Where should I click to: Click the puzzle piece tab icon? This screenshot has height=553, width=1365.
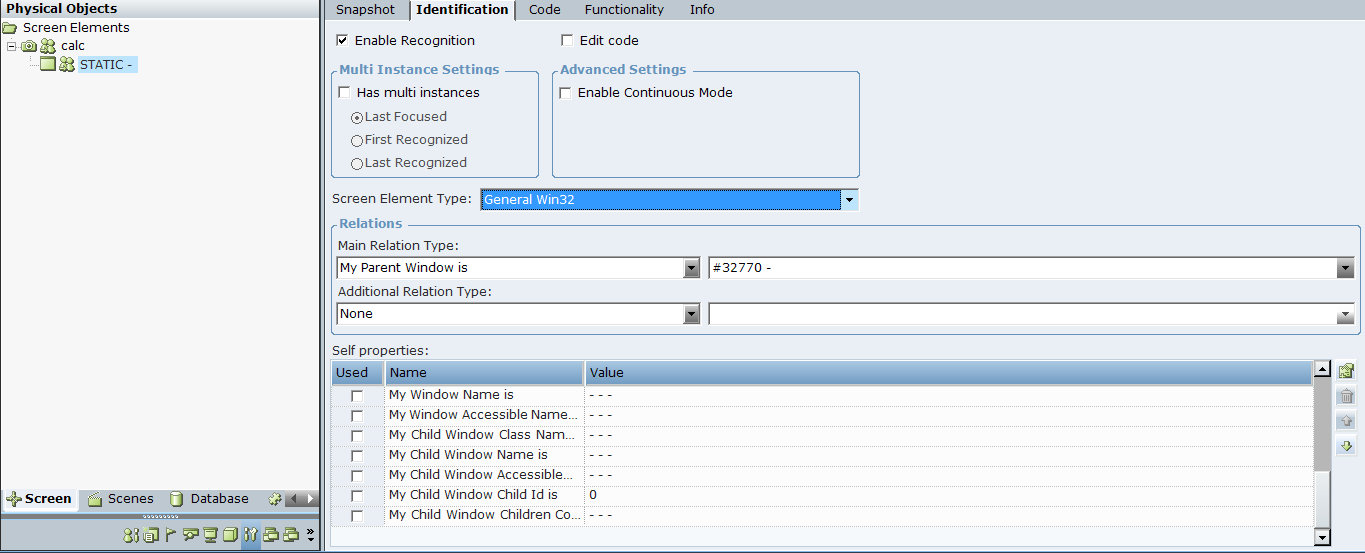(x=275, y=499)
